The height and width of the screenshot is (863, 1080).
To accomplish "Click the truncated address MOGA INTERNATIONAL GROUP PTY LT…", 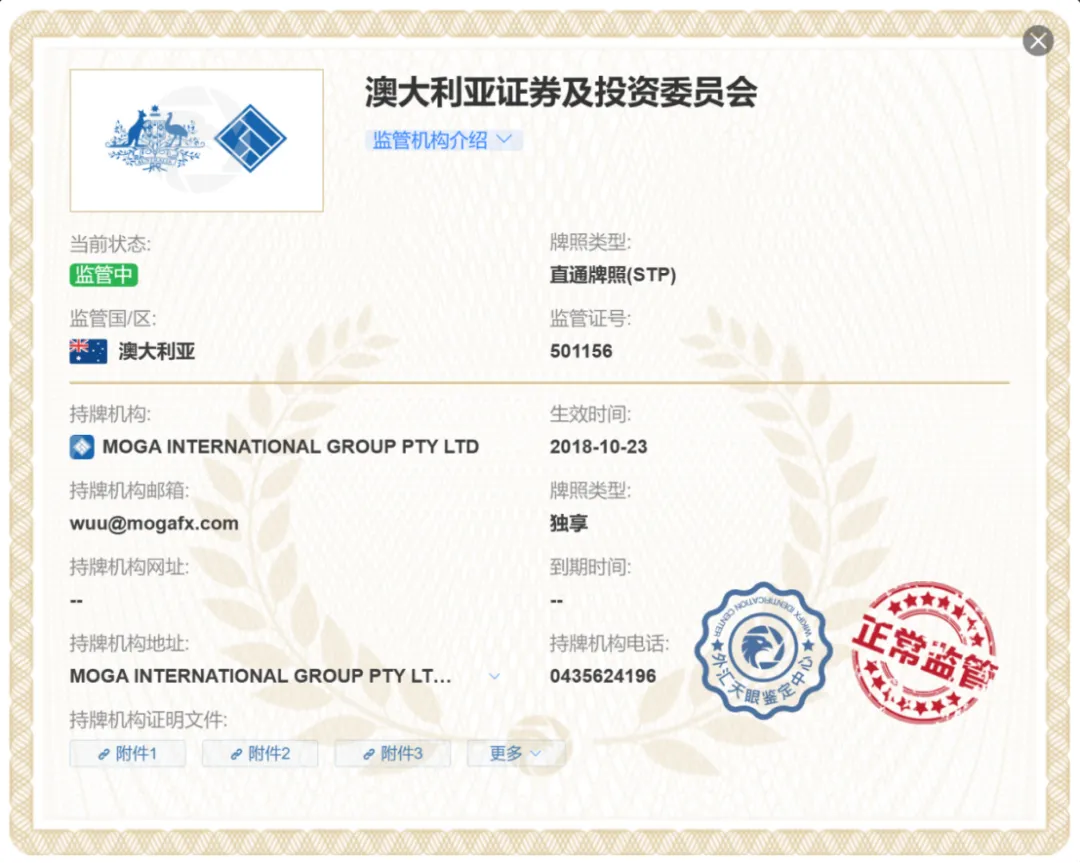I will (260, 676).
